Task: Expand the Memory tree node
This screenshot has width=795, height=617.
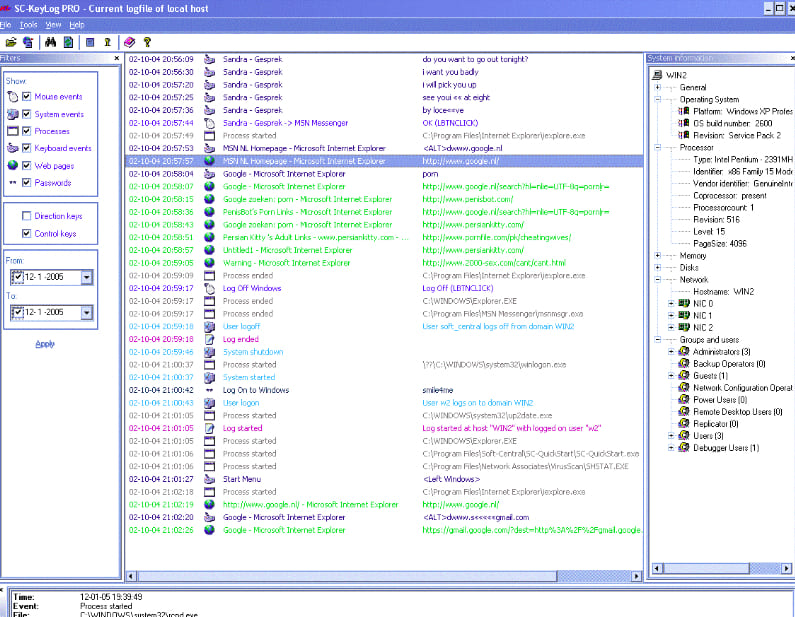Action: click(658, 255)
